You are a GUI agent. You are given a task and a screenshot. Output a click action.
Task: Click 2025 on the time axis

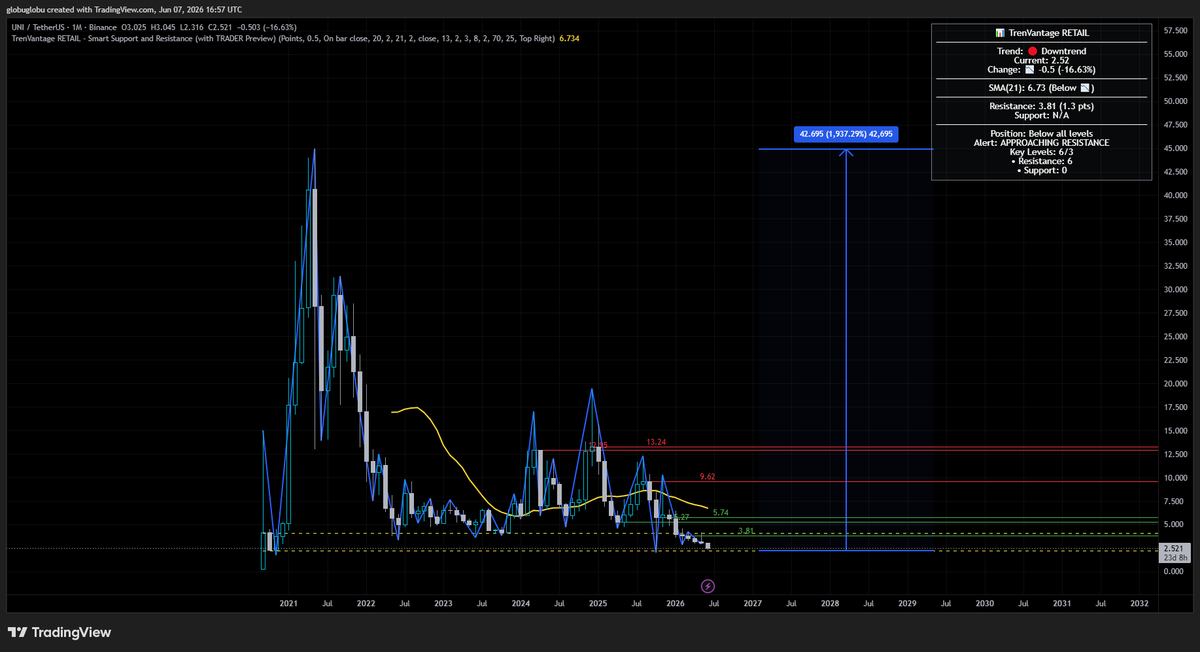coord(598,604)
